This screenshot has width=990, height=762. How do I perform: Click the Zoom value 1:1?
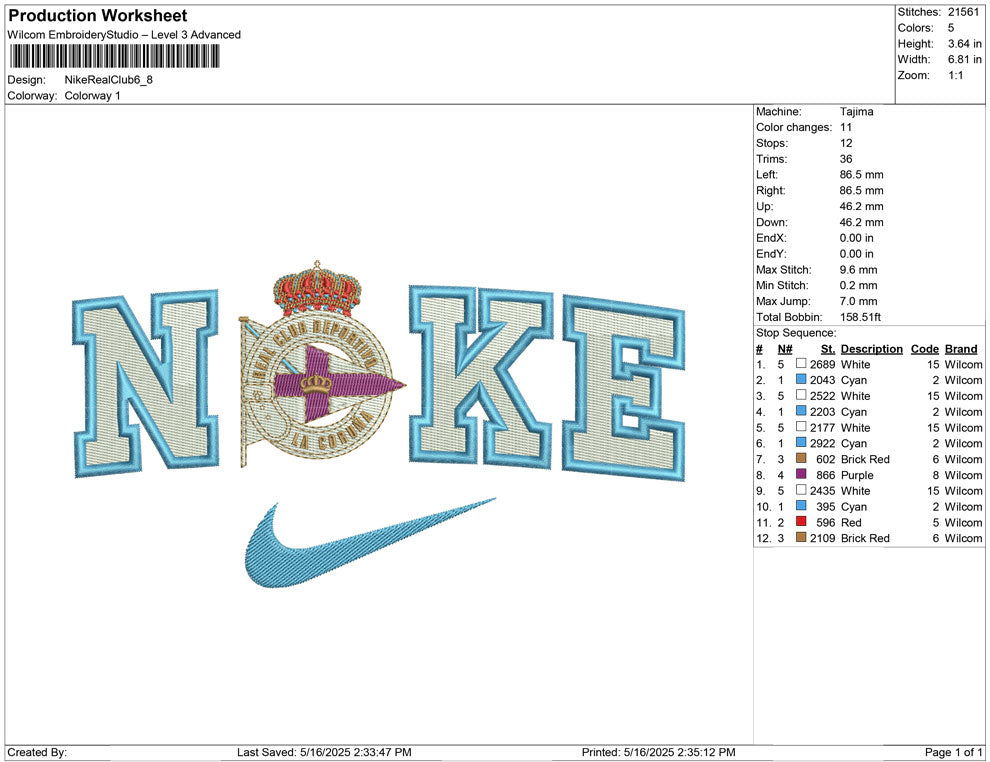955,75
